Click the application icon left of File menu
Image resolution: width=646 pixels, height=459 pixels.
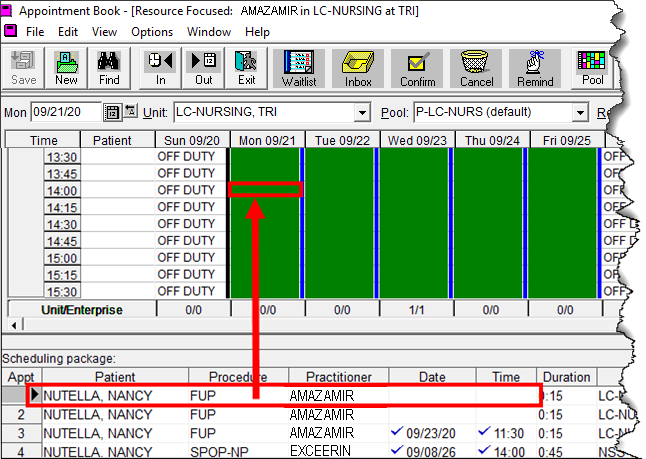click(10, 31)
